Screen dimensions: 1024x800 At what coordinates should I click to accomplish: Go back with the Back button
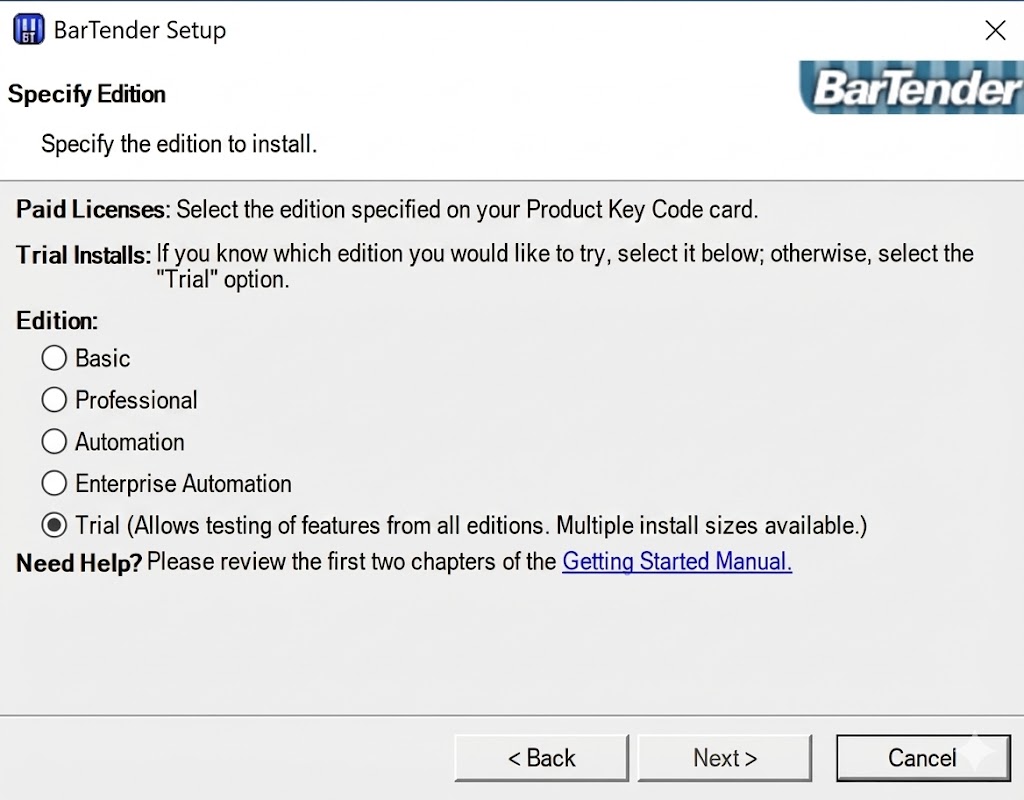pos(541,758)
